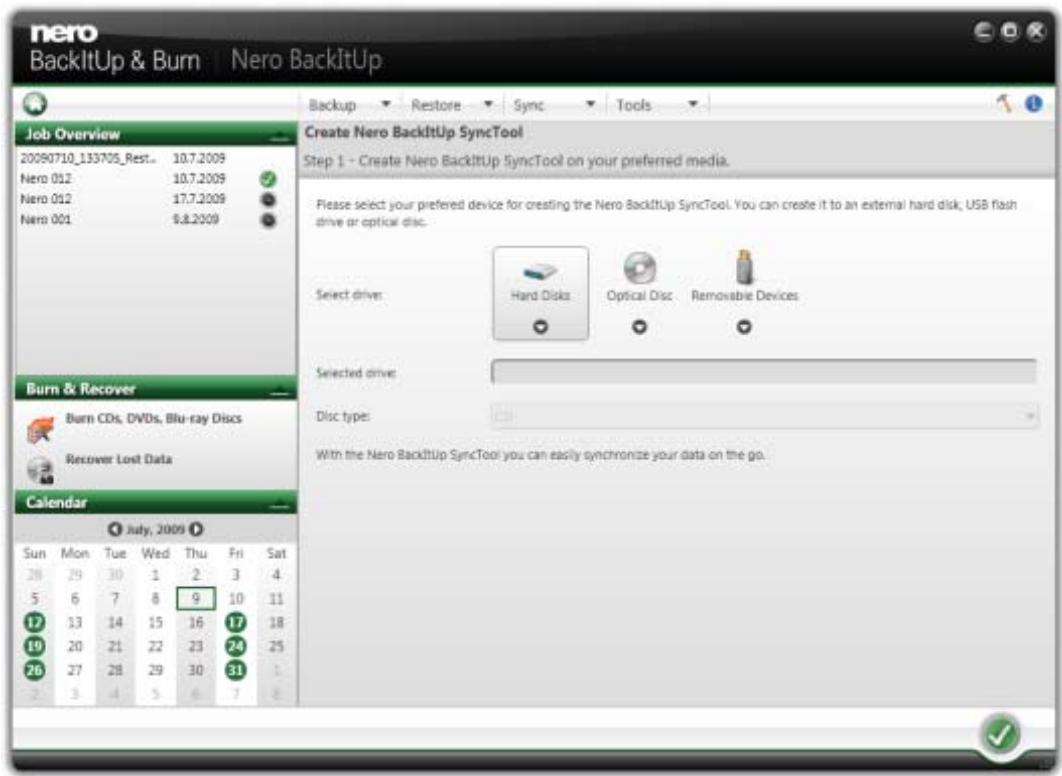Click the Burn CDs, DVDs disc icon
The height and width of the screenshot is (776, 1062).
40,430
